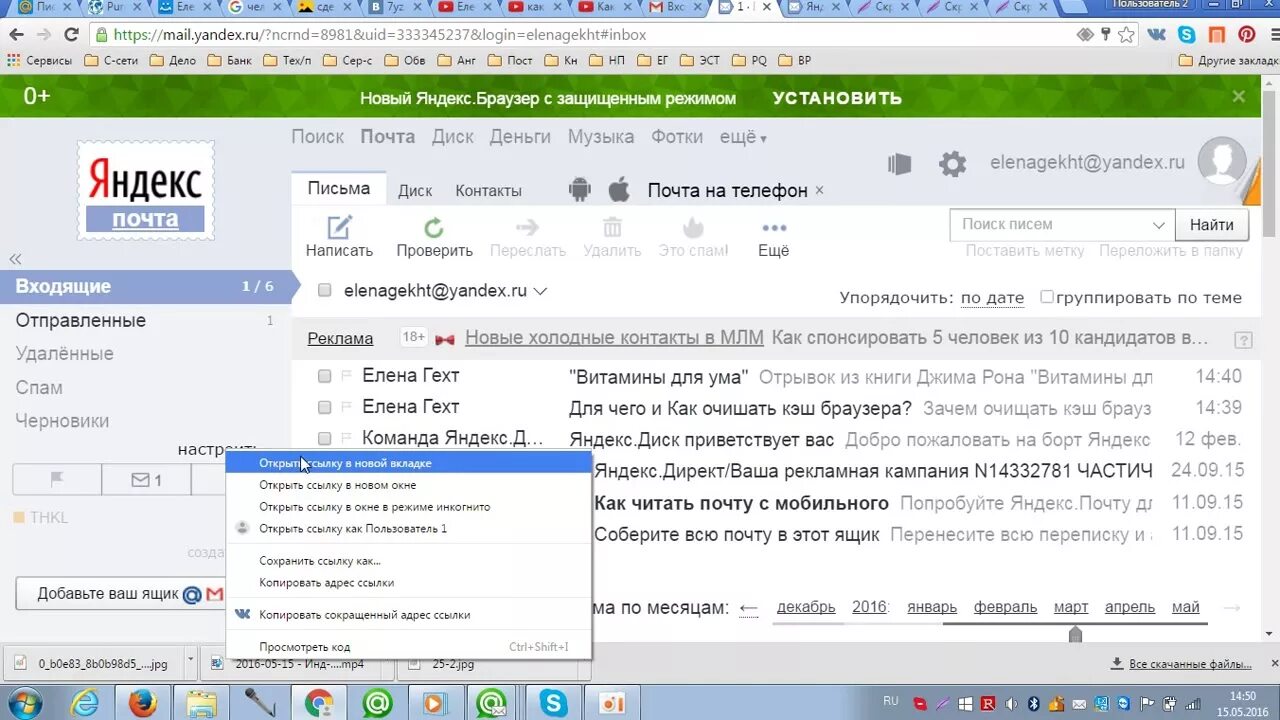Screen dimensions: 1280x720
Task: Click the Проверить refresh mail icon
Action: click(x=433, y=228)
